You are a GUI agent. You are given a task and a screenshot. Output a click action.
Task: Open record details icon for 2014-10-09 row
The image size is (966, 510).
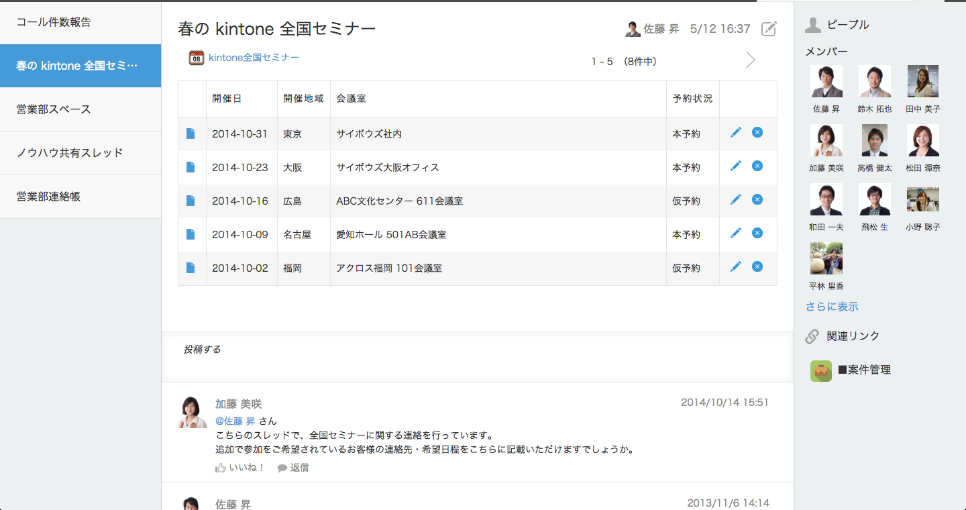pyautogui.click(x=190, y=234)
